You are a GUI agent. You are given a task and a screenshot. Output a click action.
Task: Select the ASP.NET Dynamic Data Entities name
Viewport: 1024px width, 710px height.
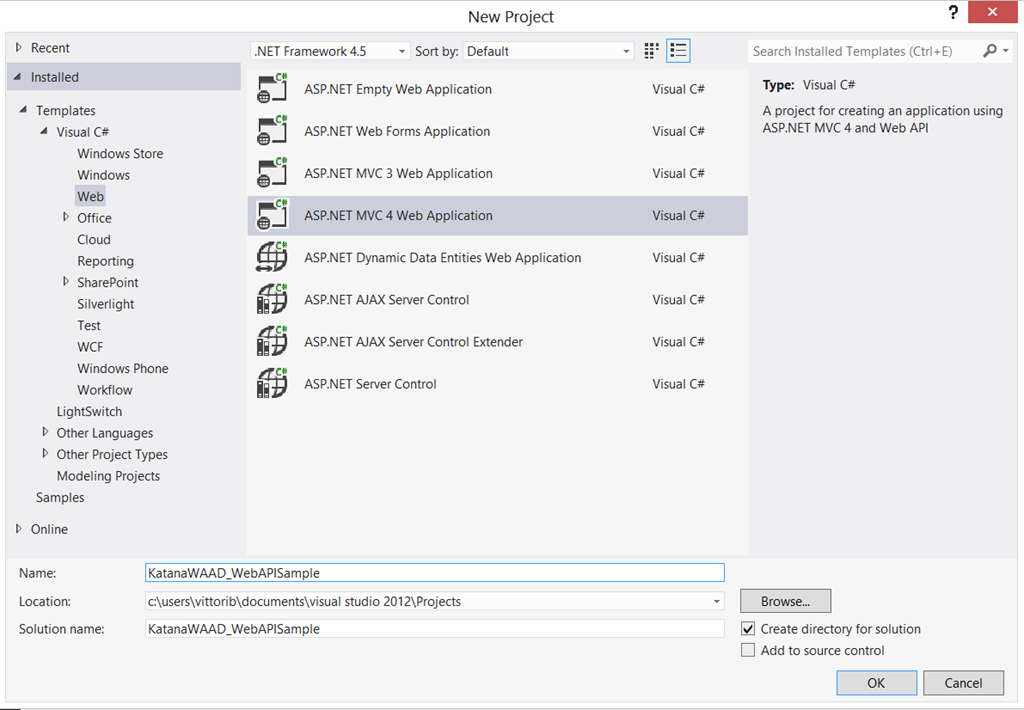442,257
